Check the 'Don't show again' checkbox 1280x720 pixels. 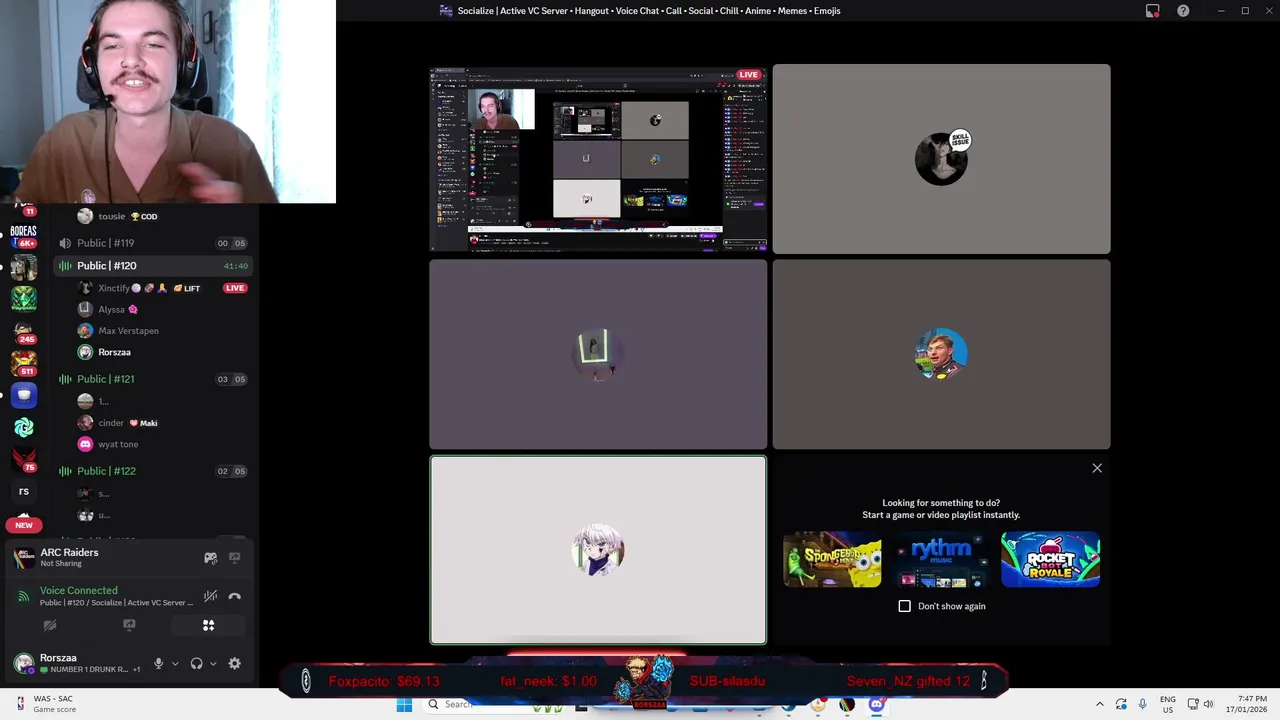(x=905, y=606)
